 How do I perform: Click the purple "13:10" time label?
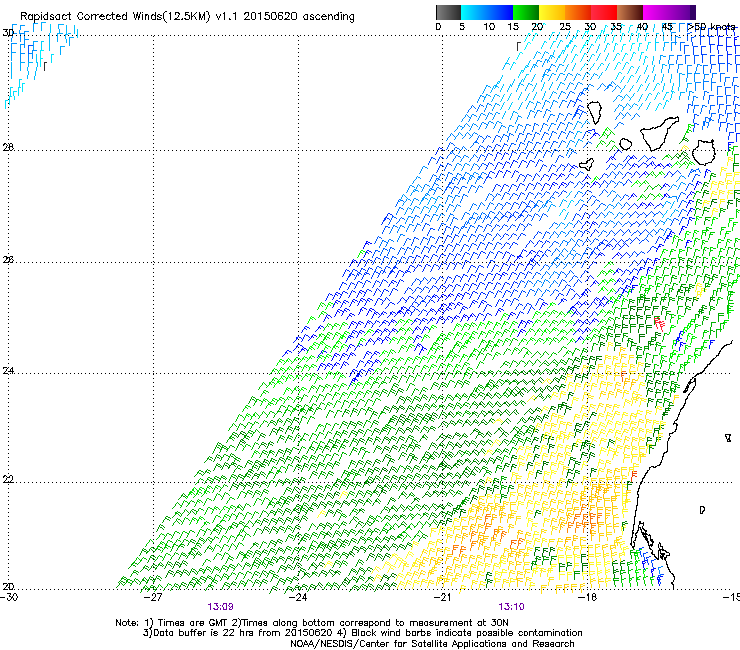(512, 607)
